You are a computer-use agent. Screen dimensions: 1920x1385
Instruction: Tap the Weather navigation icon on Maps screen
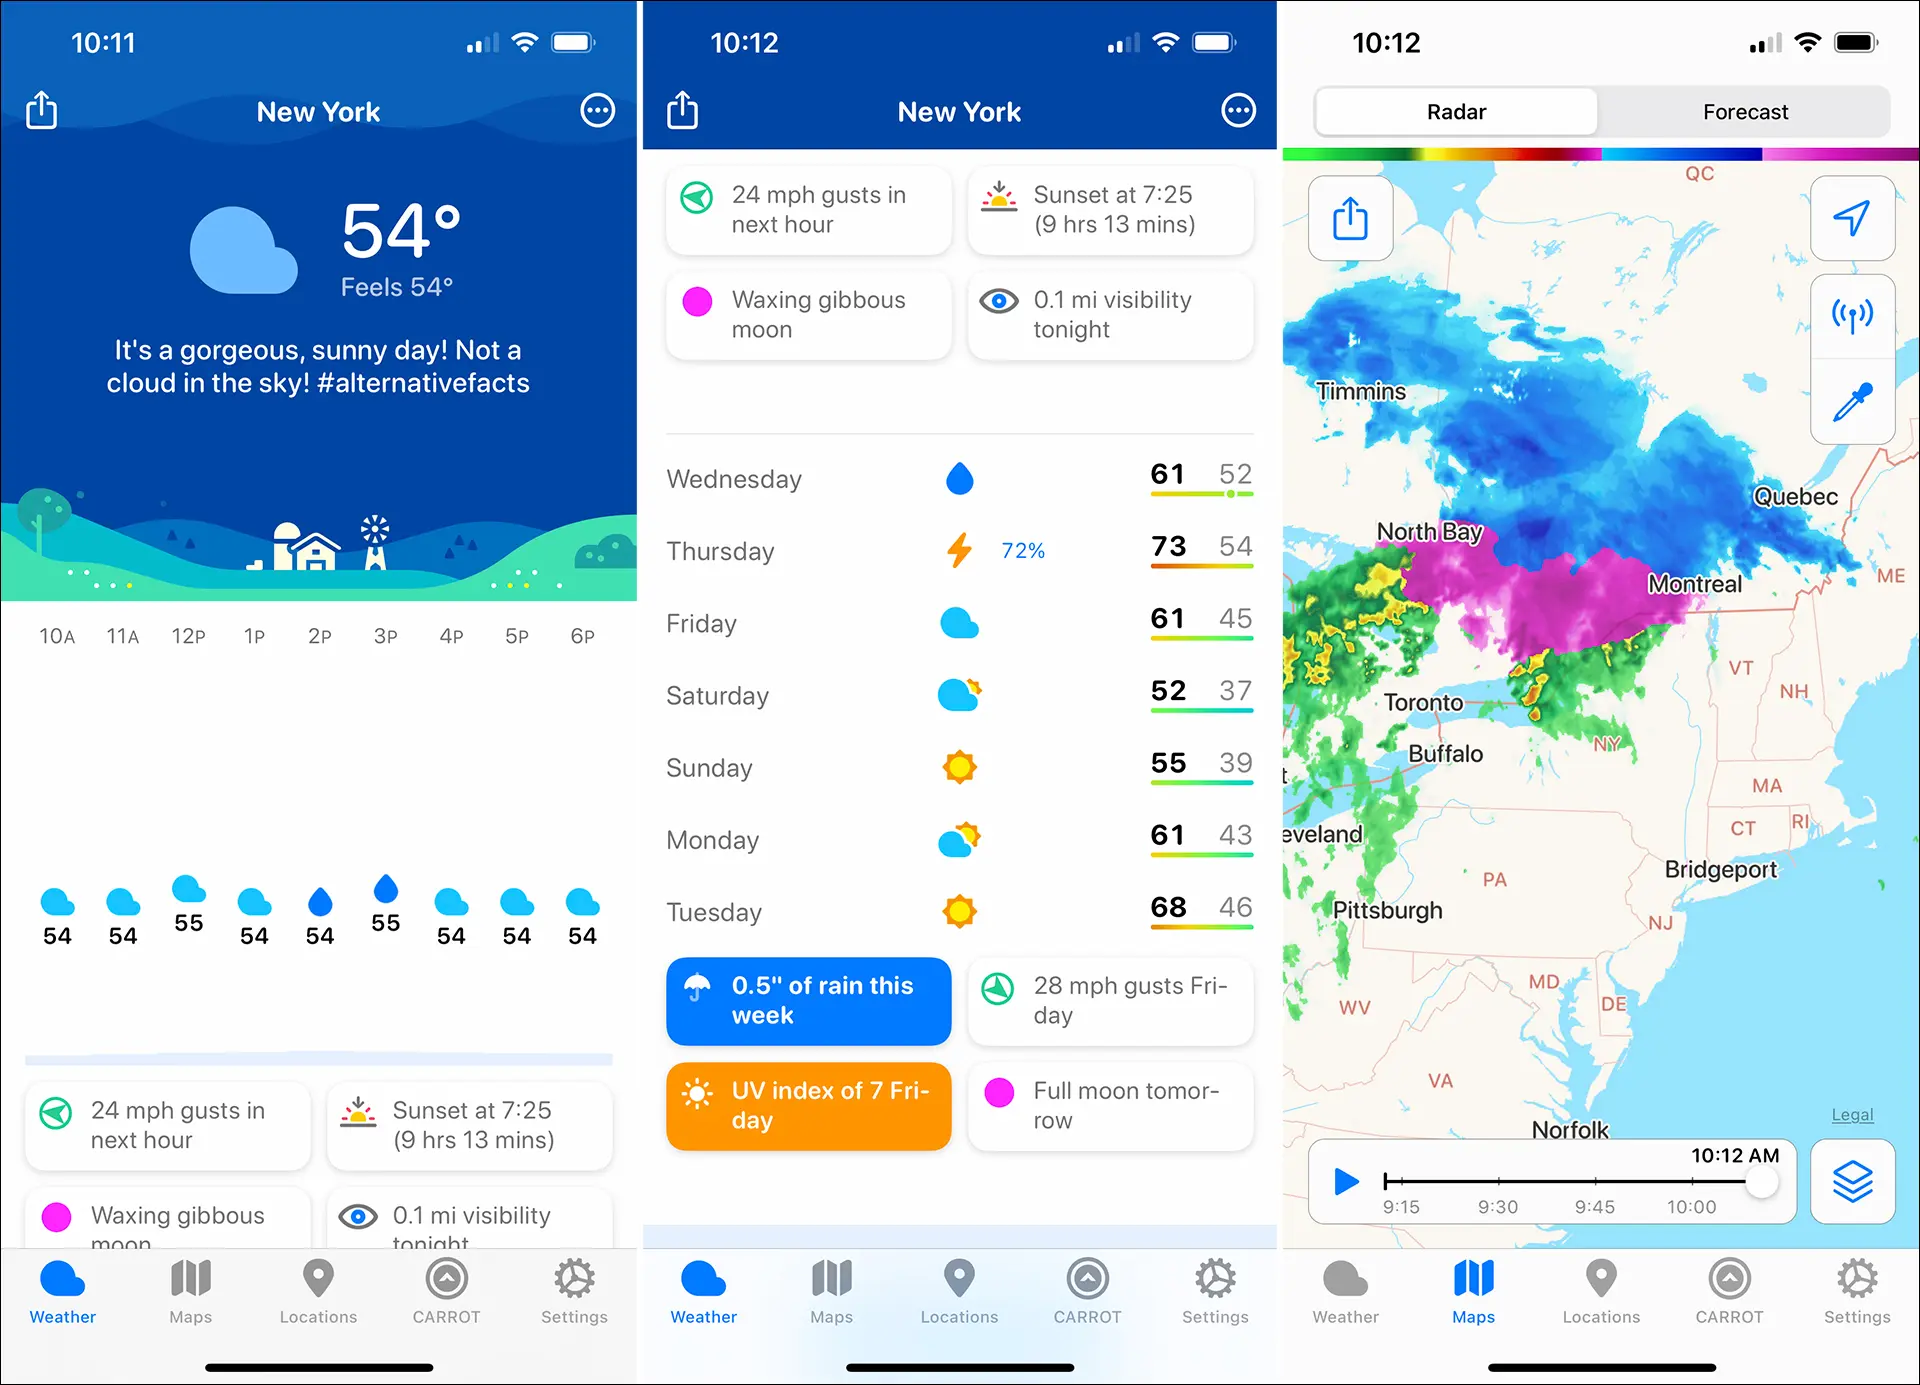[x=1349, y=1296]
